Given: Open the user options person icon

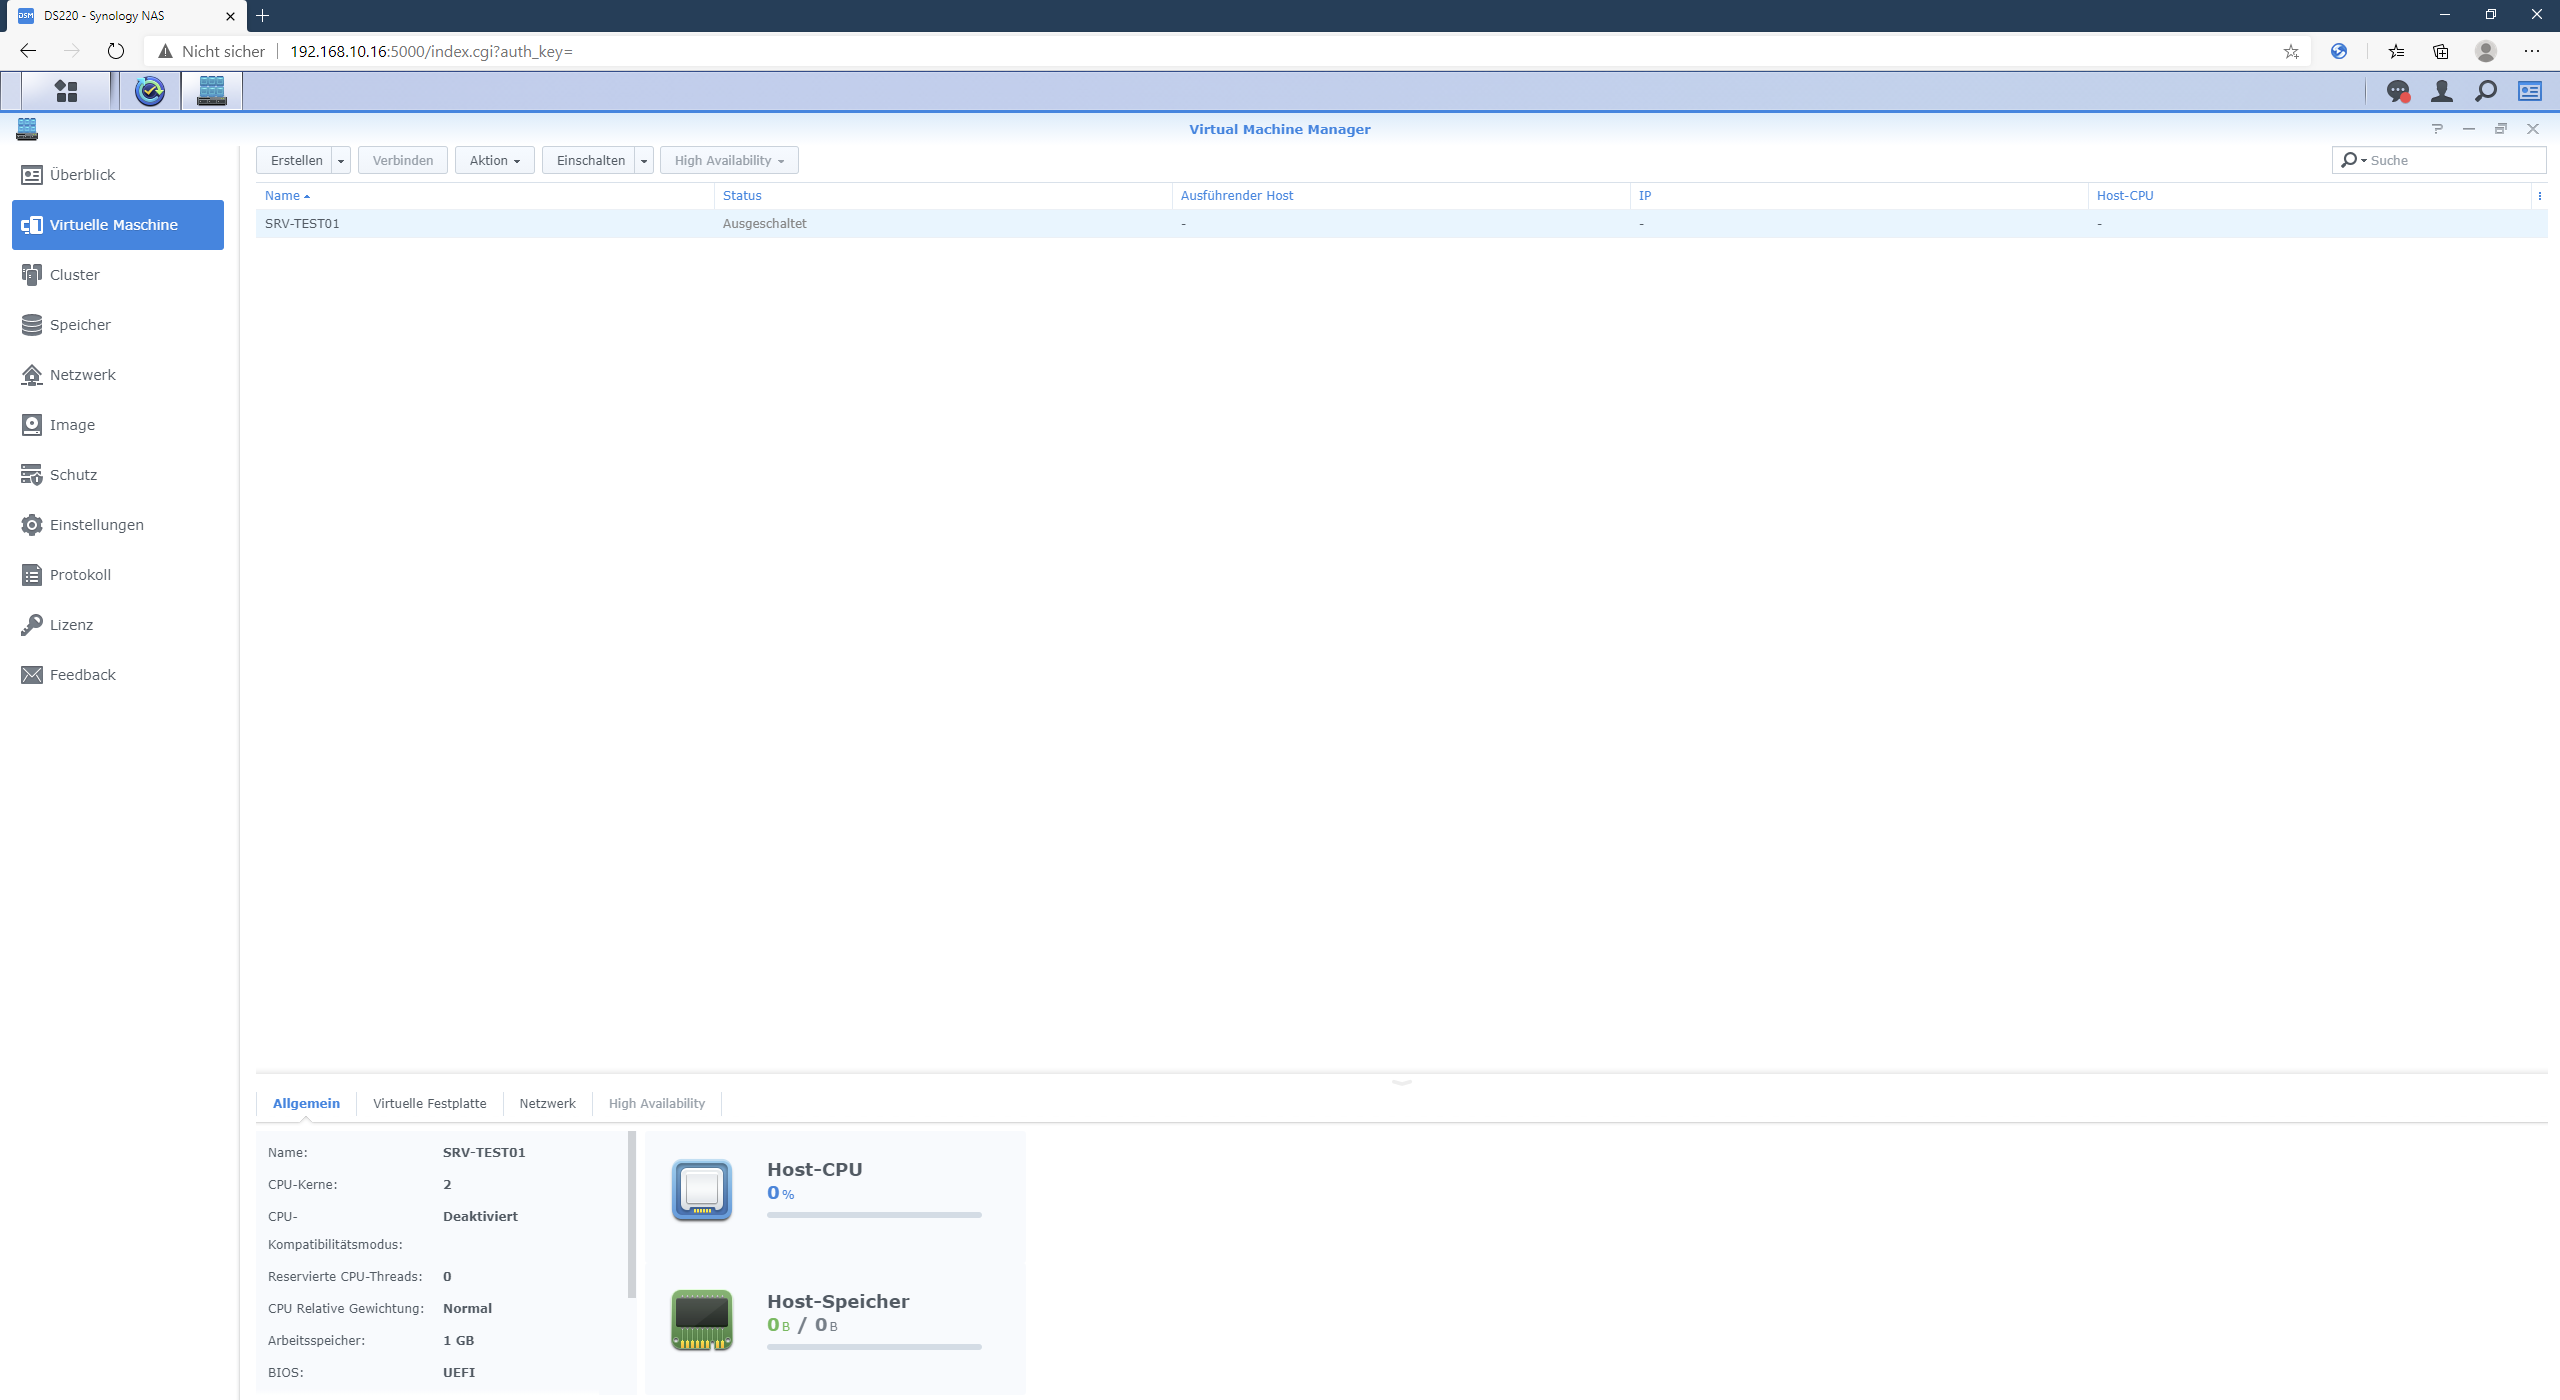Looking at the screenshot, I should (2441, 91).
